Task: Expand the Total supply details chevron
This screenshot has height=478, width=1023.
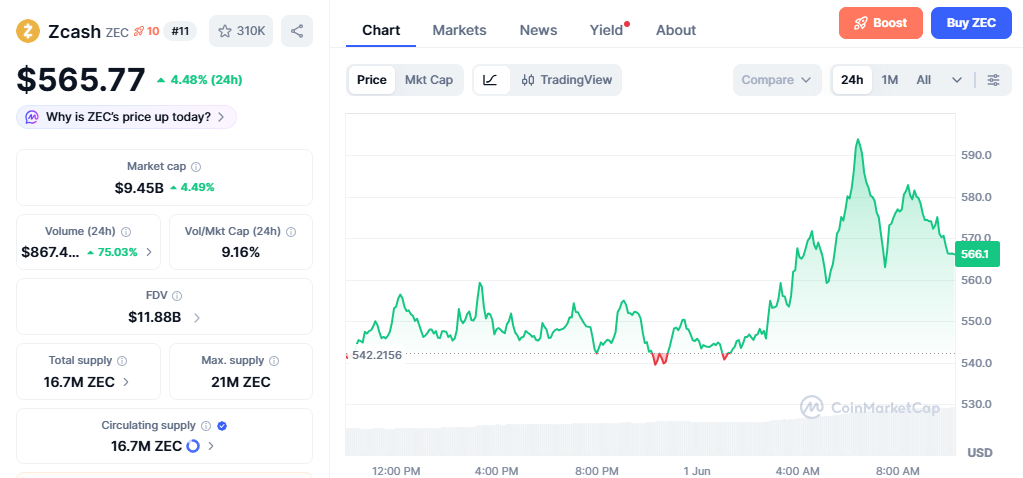Action: pyautogui.click(x=126, y=382)
